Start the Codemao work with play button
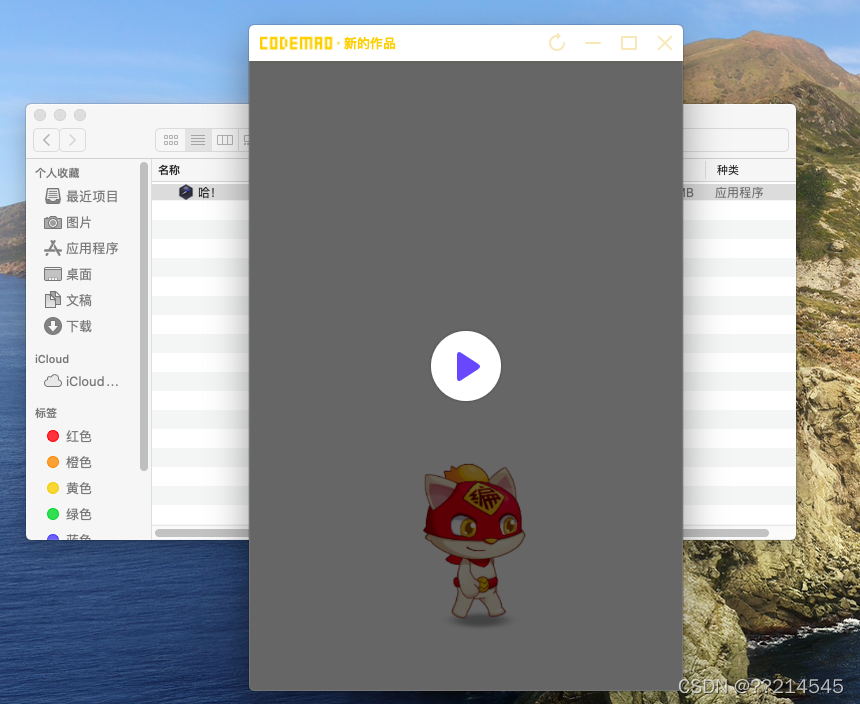 pyautogui.click(x=466, y=366)
